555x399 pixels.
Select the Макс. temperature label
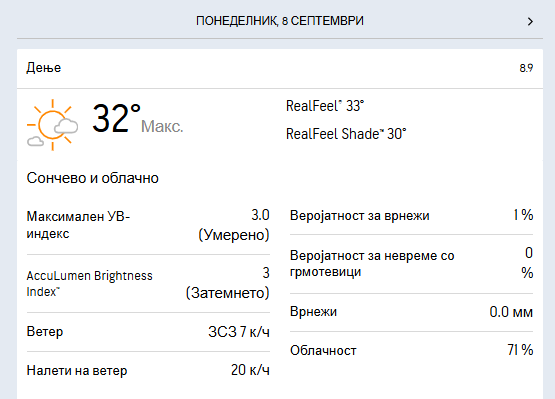(162, 126)
